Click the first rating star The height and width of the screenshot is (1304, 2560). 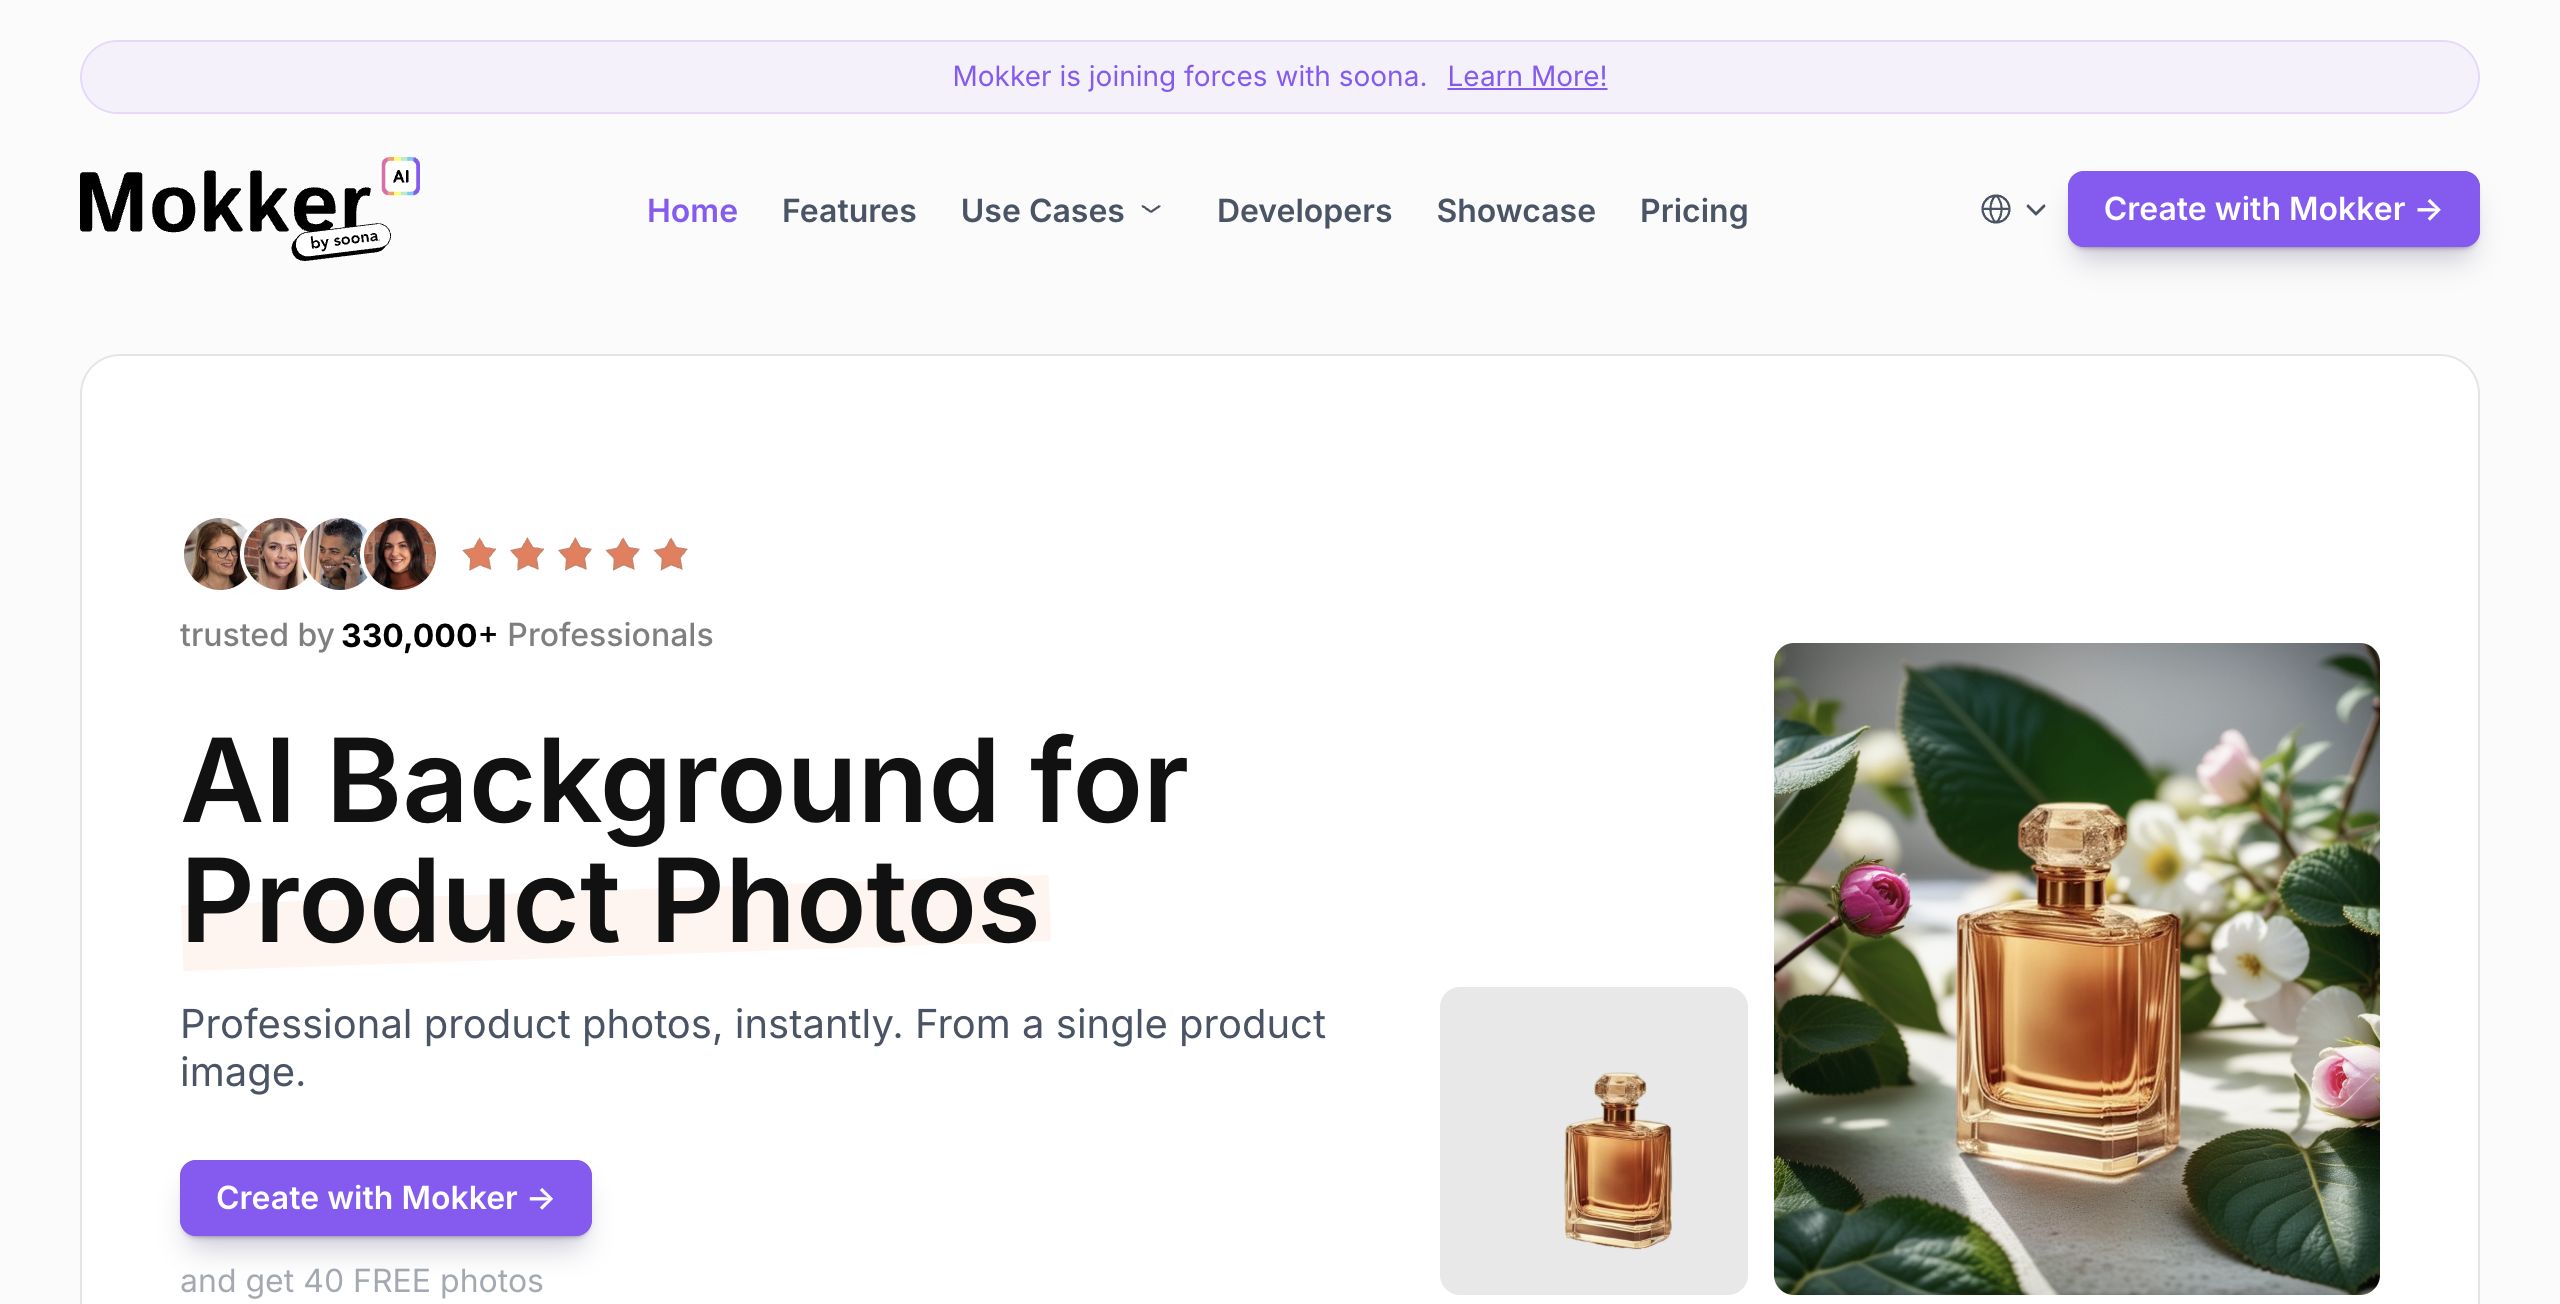pyautogui.click(x=480, y=554)
